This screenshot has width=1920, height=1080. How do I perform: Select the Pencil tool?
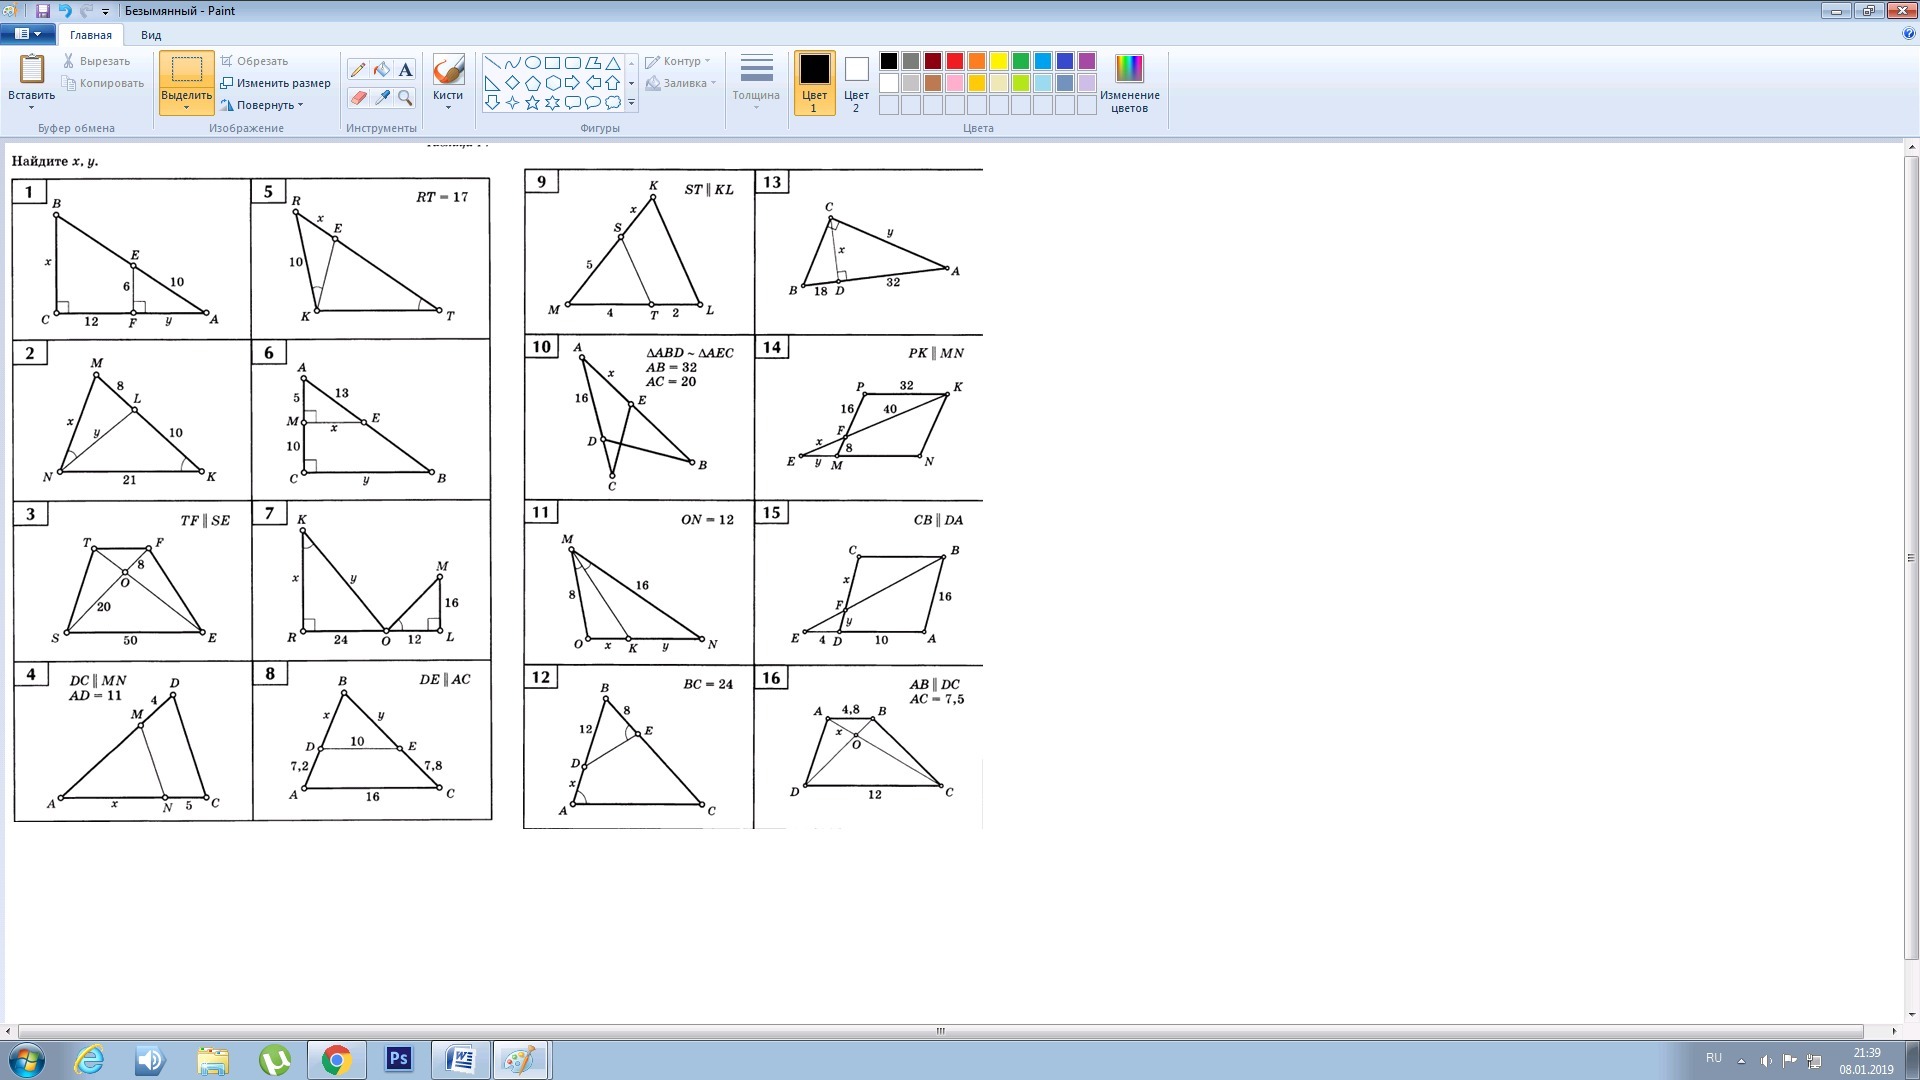click(357, 69)
